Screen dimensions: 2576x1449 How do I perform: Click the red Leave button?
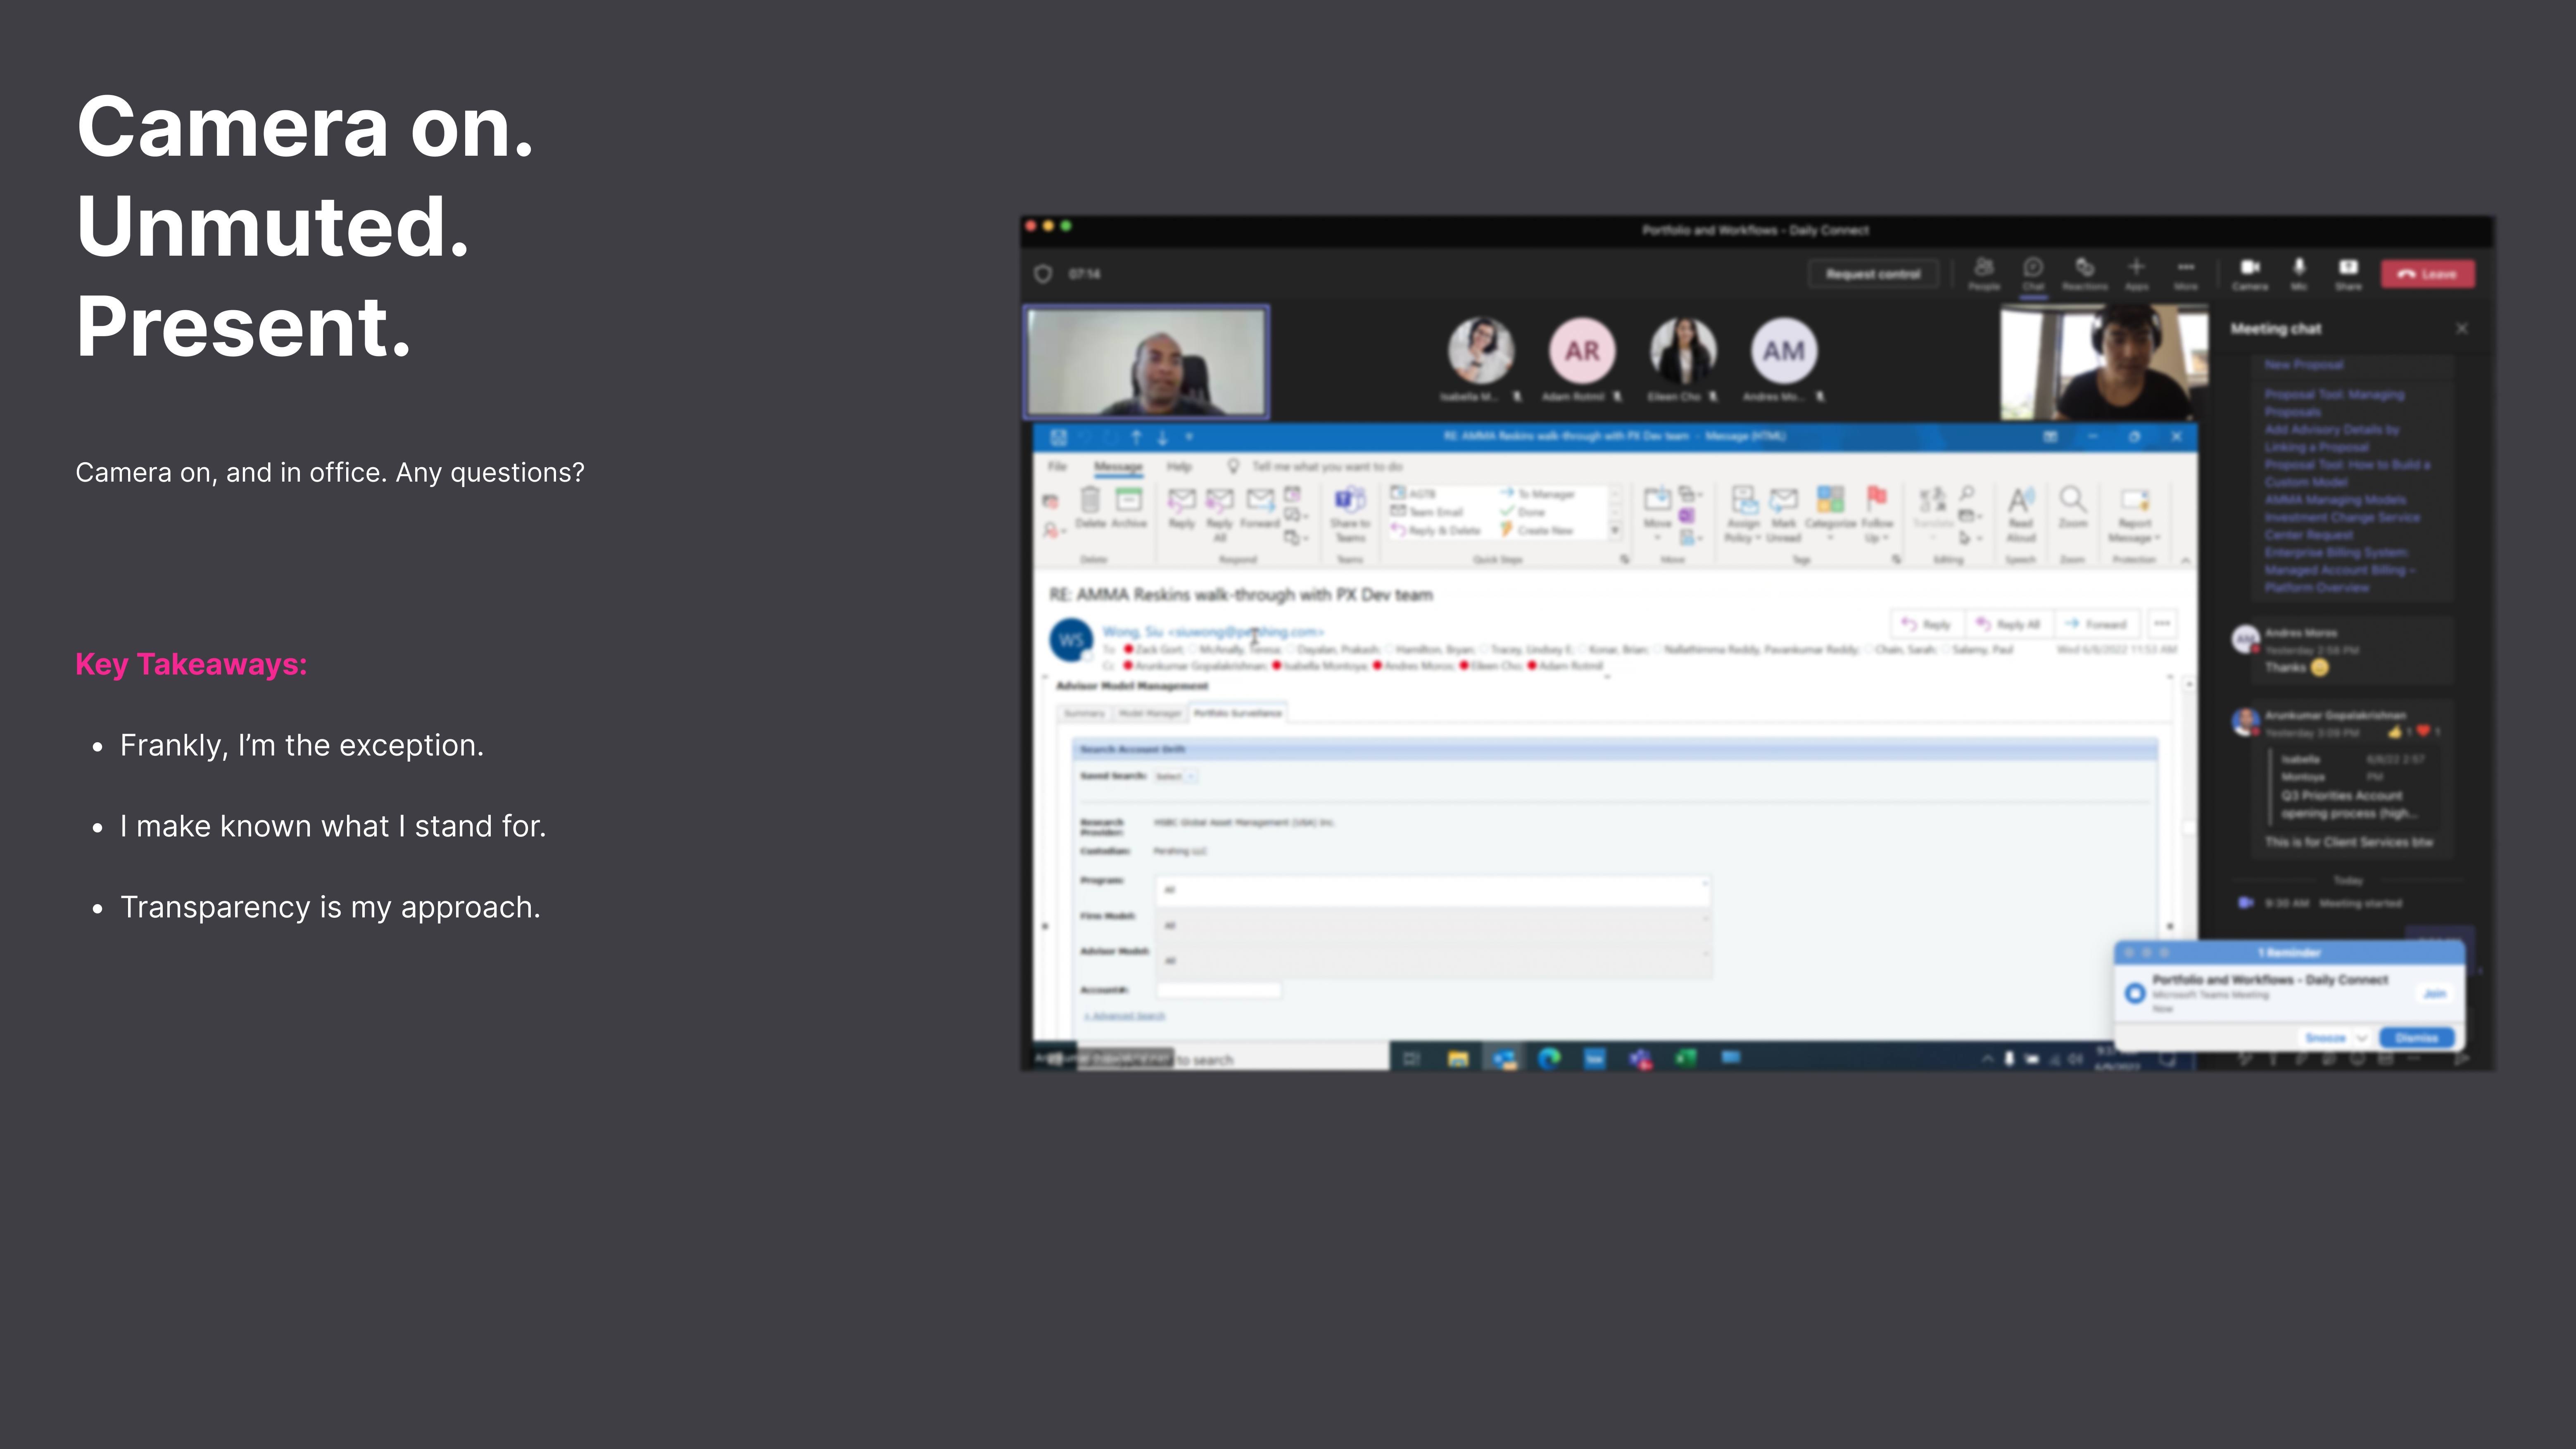pyautogui.click(x=2428, y=274)
